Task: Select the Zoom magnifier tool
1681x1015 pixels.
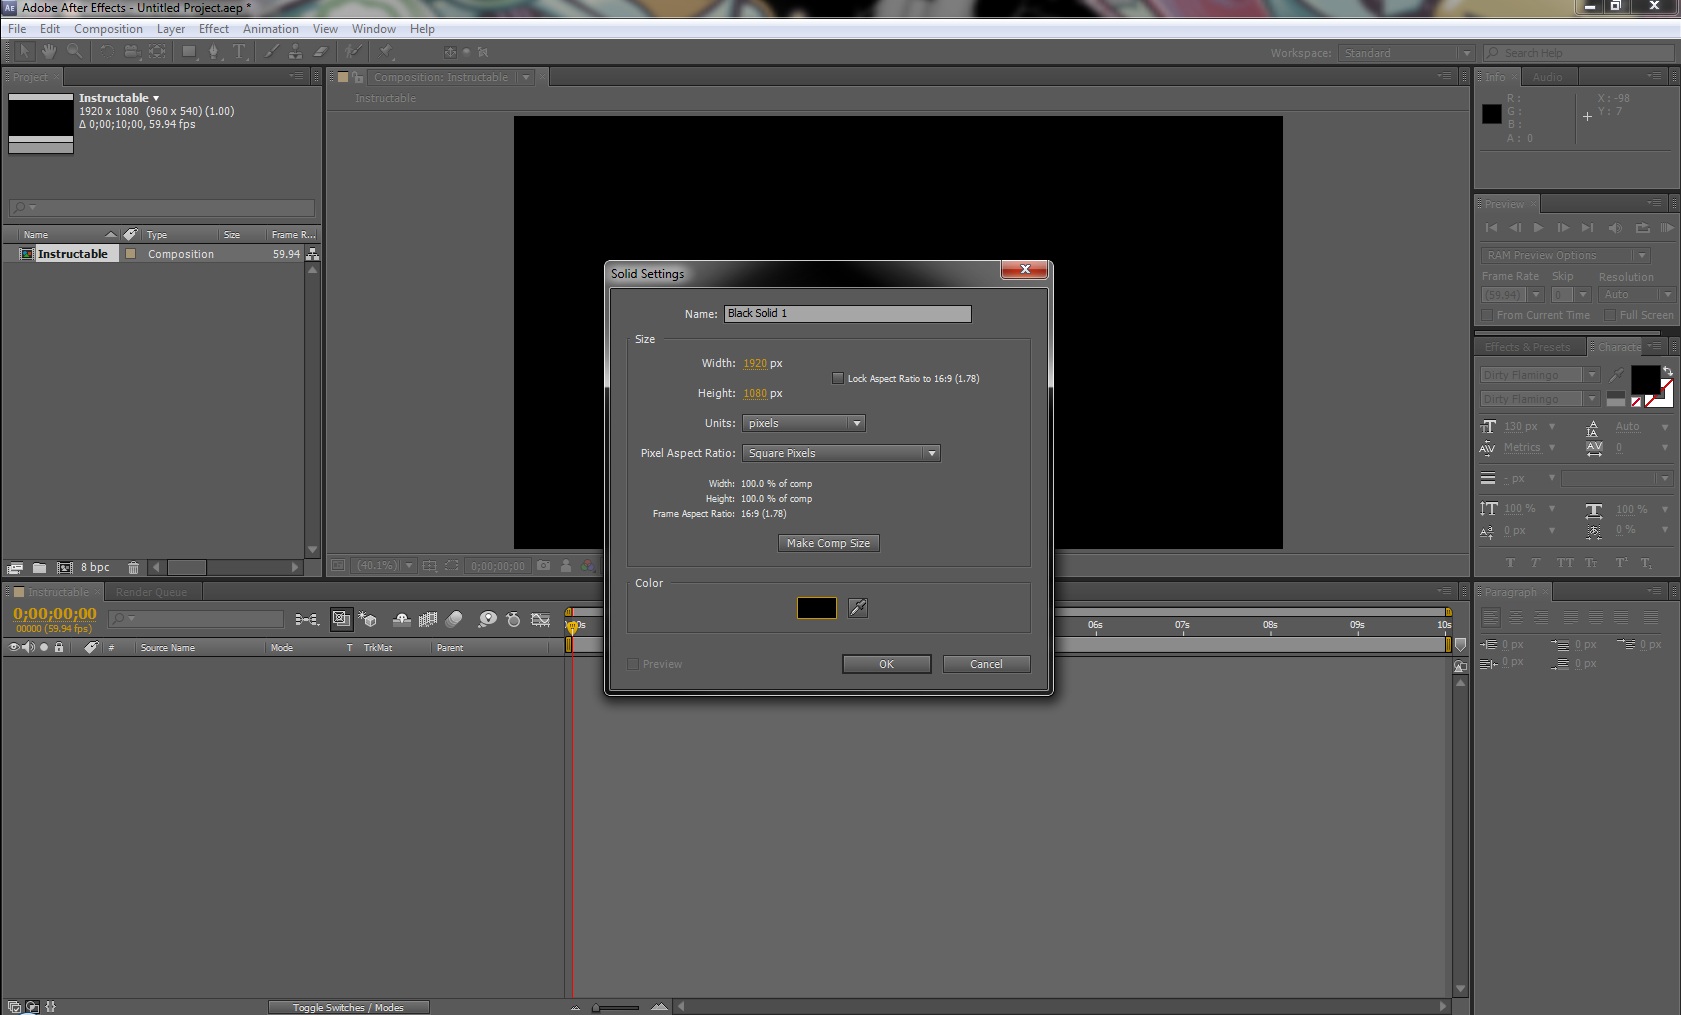Action: tap(74, 51)
